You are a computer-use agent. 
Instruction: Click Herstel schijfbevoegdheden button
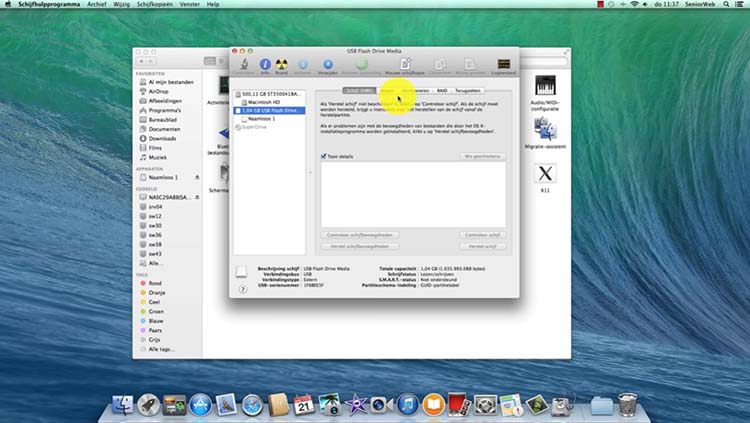coord(360,246)
